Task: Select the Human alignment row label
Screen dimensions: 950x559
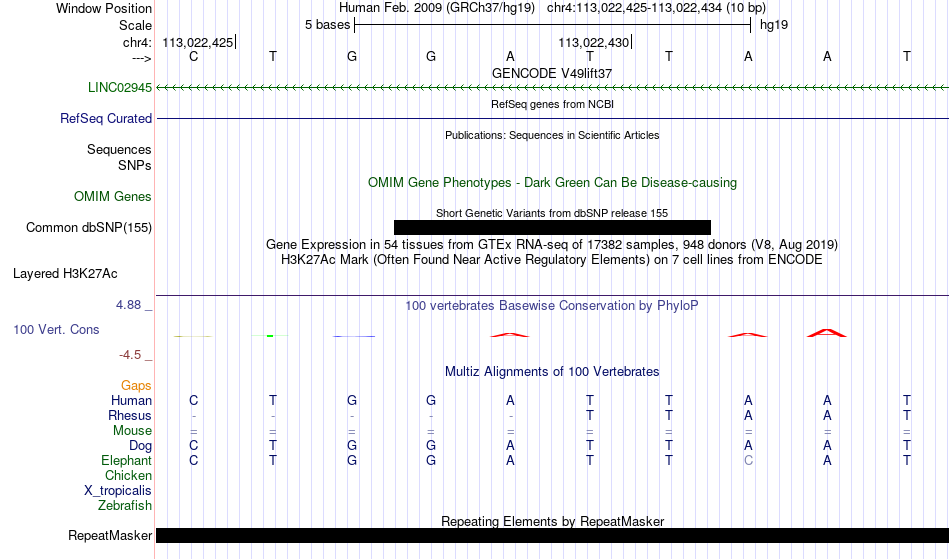Action: 131,400
